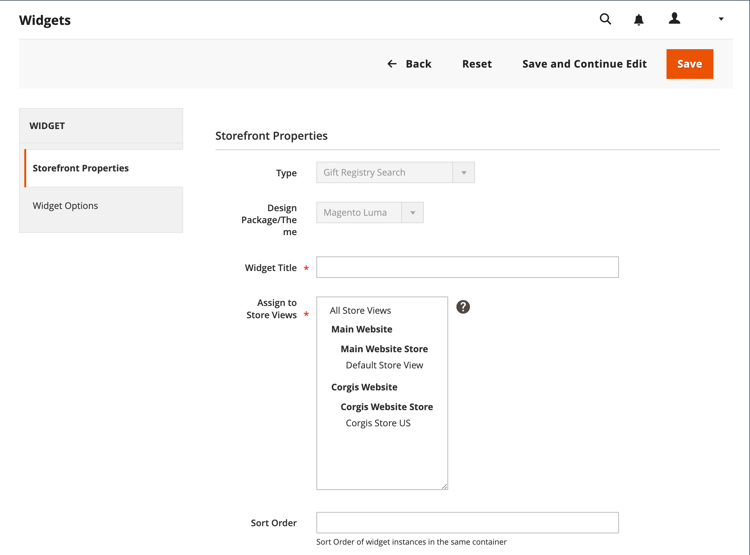The height and width of the screenshot is (555, 750).
Task: Click the admin user account icon
Action: pos(674,19)
